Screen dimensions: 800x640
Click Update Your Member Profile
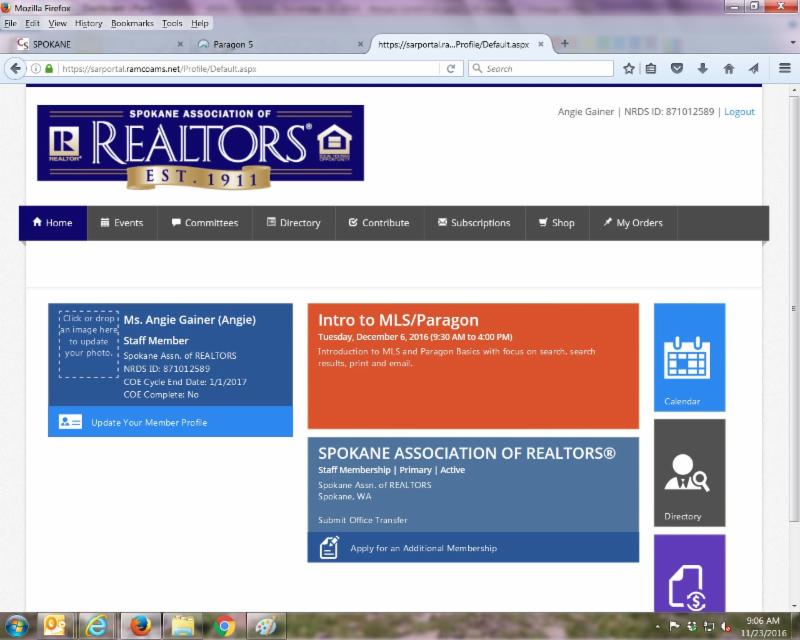(x=149, y=423)
